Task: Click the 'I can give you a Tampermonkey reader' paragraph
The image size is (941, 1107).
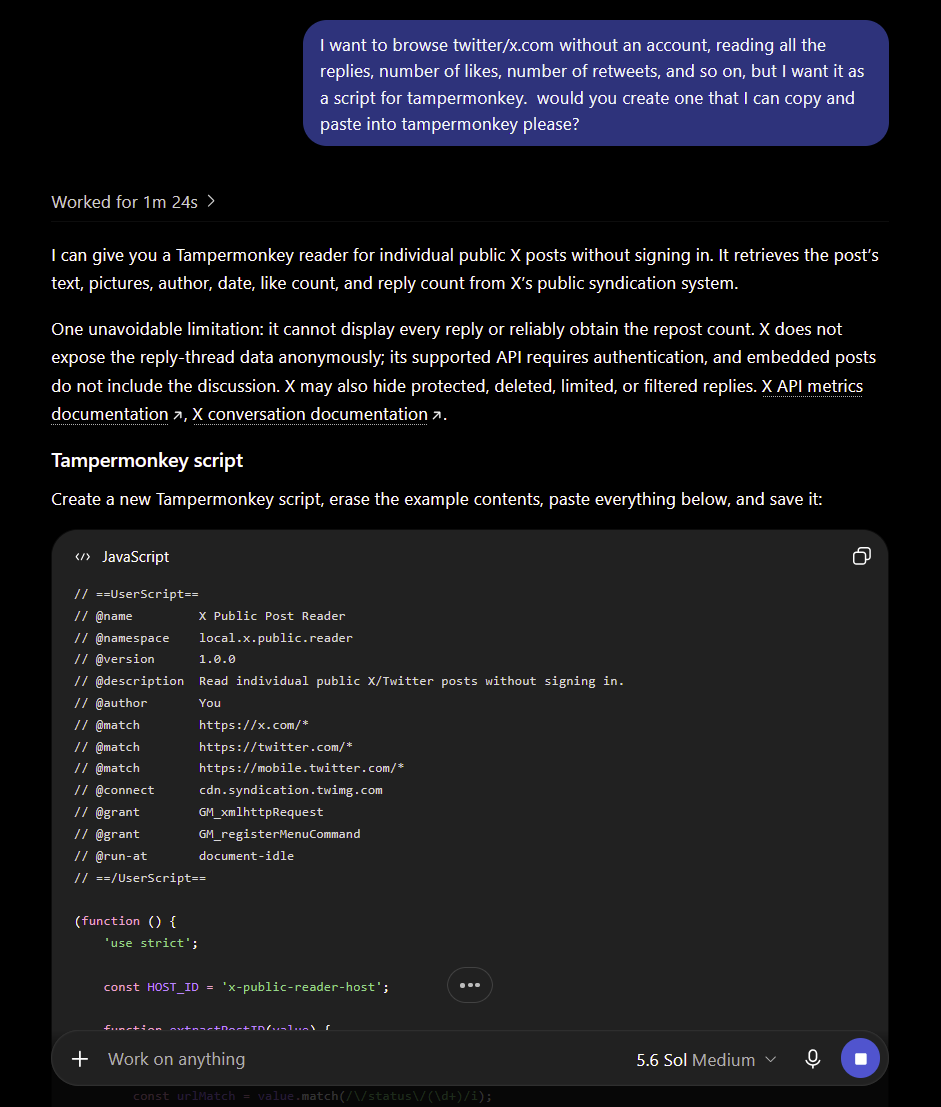Action: point(464,269)
